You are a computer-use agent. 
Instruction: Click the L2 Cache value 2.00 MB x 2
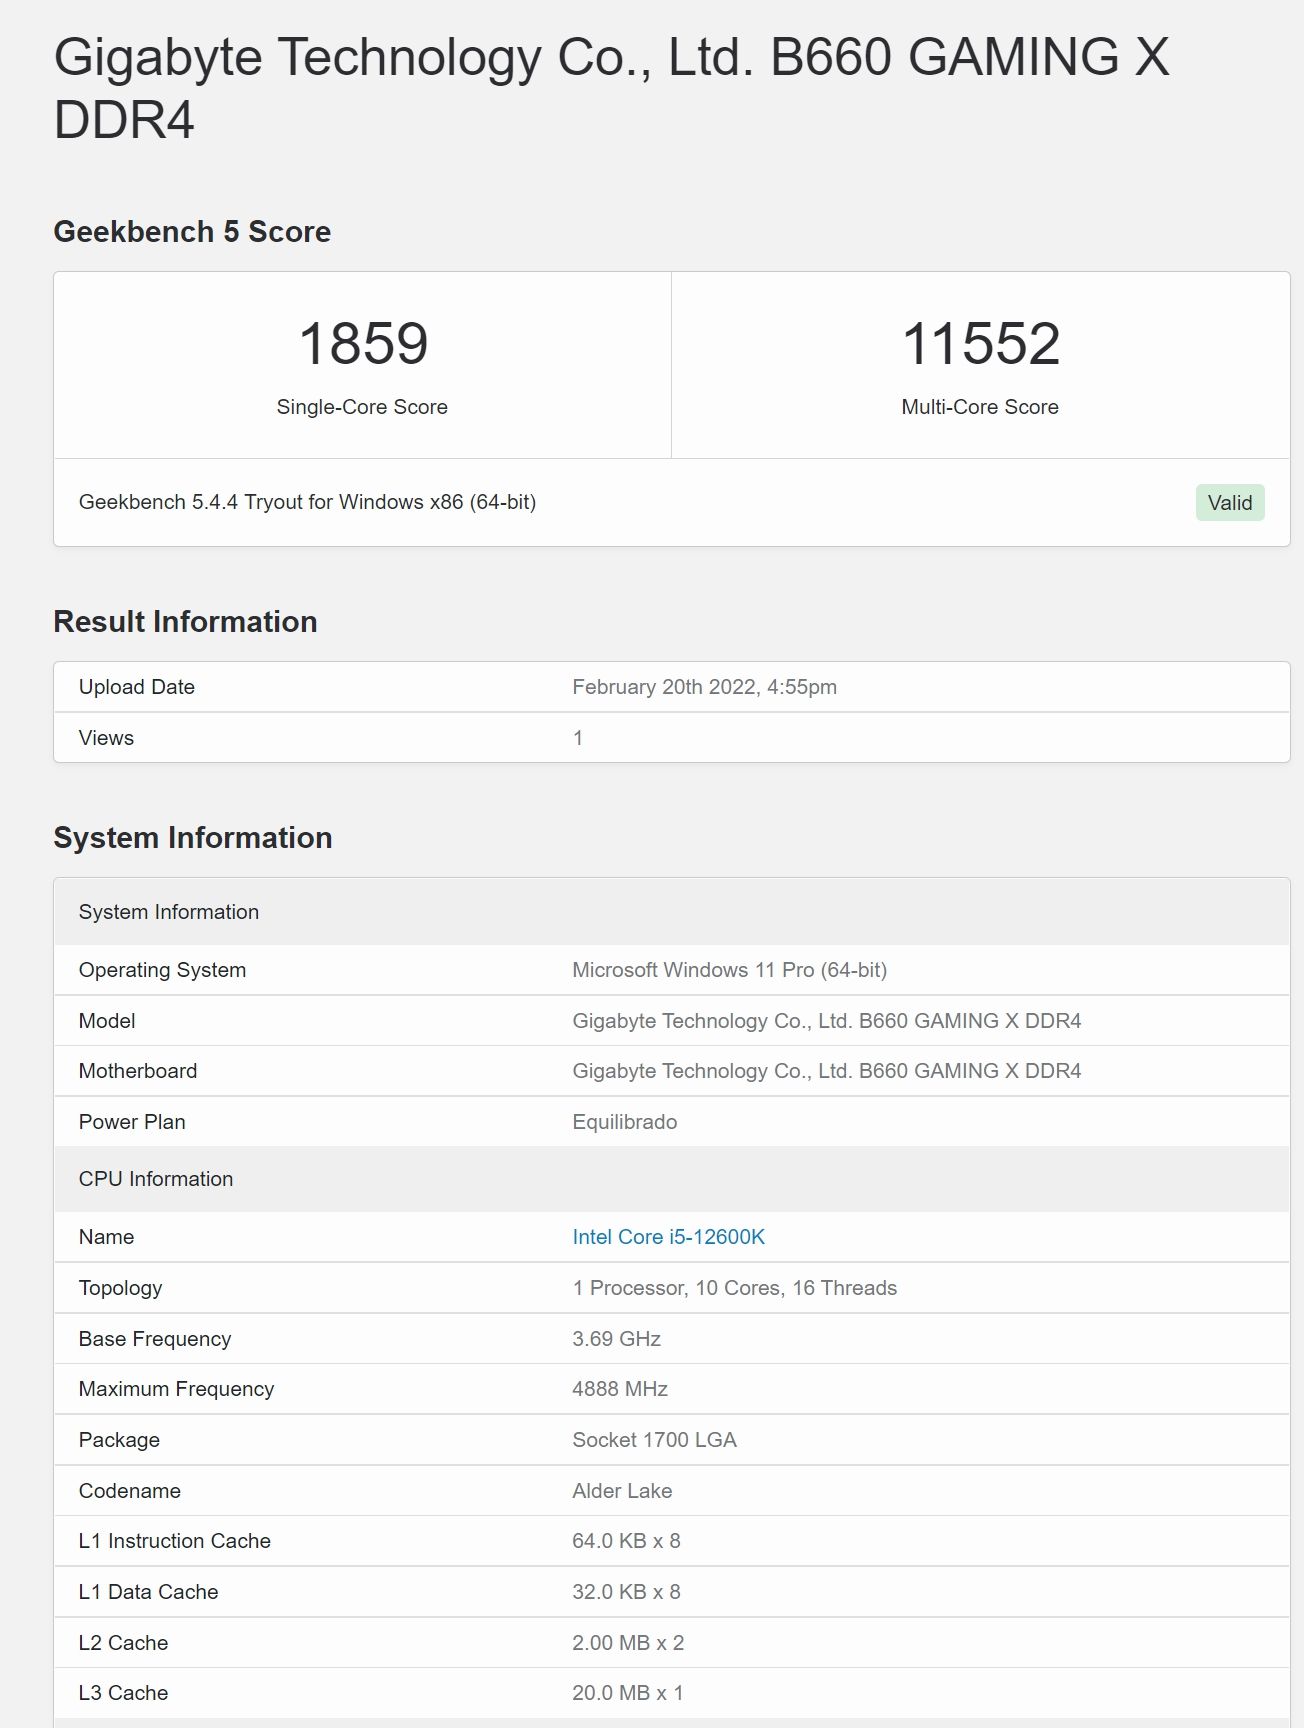click(628, 1643)
